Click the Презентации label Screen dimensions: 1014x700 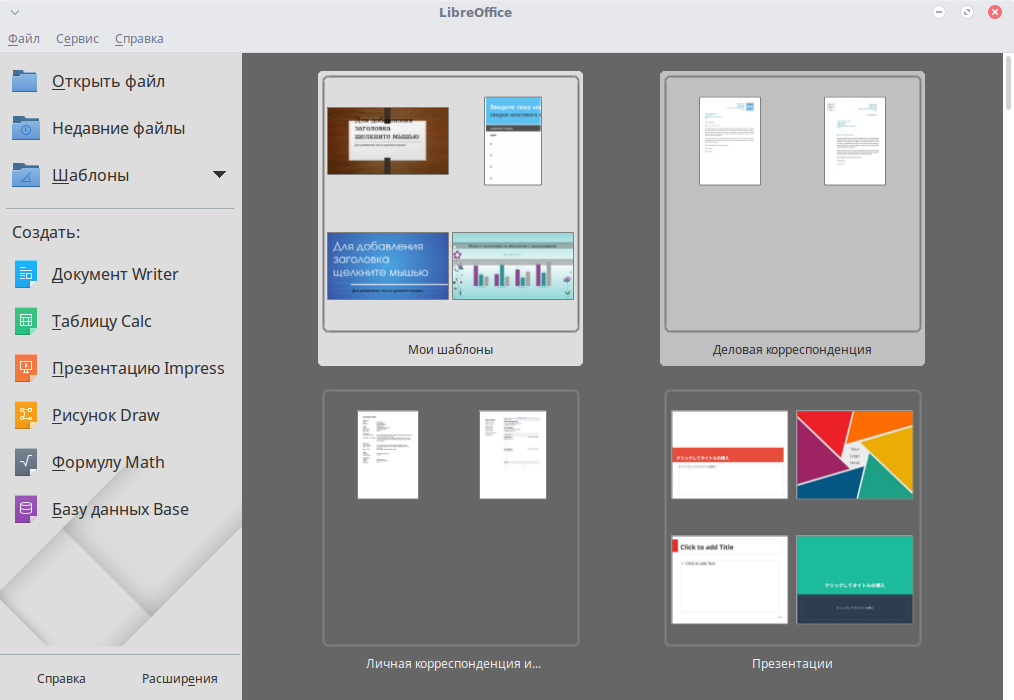(x=792, y=664)
